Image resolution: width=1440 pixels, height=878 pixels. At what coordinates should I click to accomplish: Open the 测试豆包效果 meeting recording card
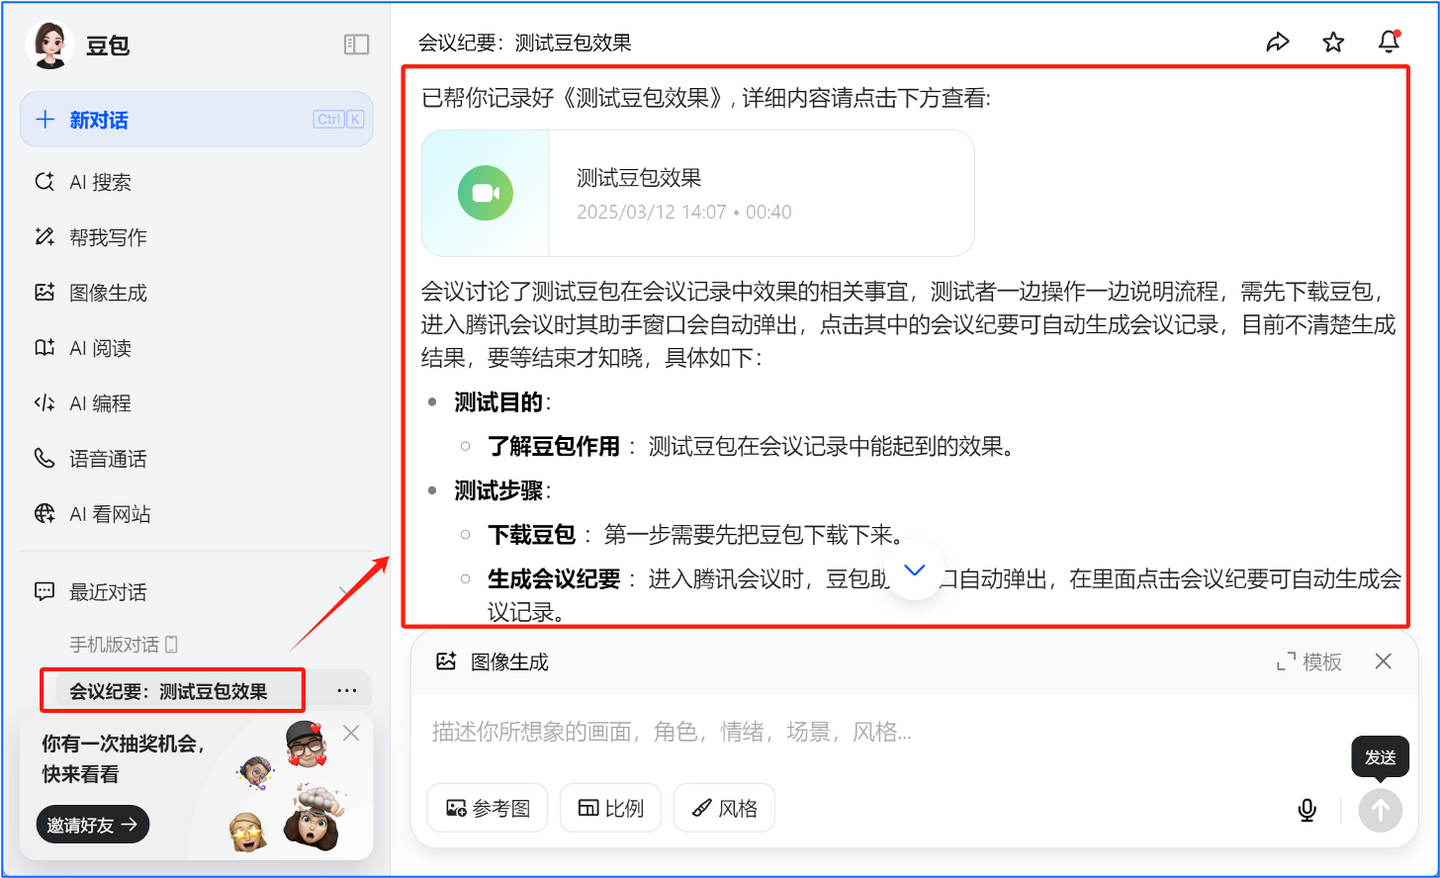coord(698,193)
